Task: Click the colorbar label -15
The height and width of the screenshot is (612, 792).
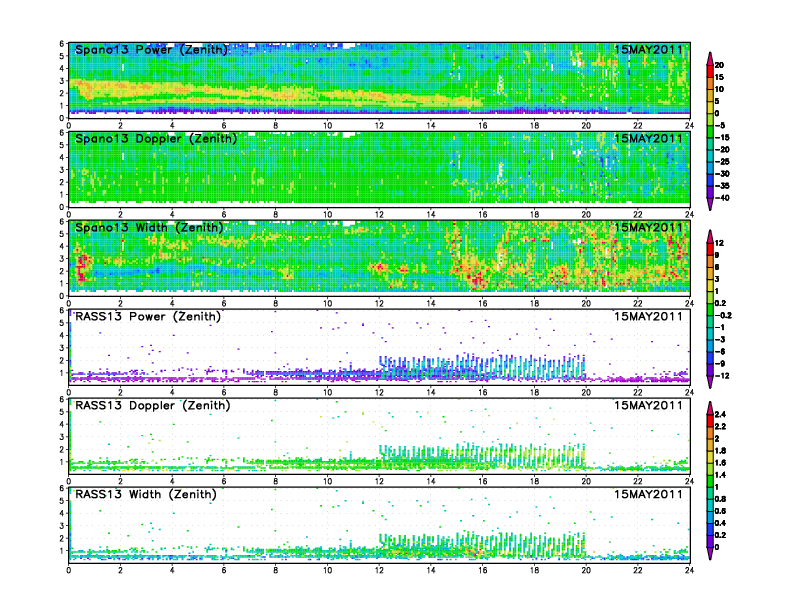Action: click(x=722, y=138)
